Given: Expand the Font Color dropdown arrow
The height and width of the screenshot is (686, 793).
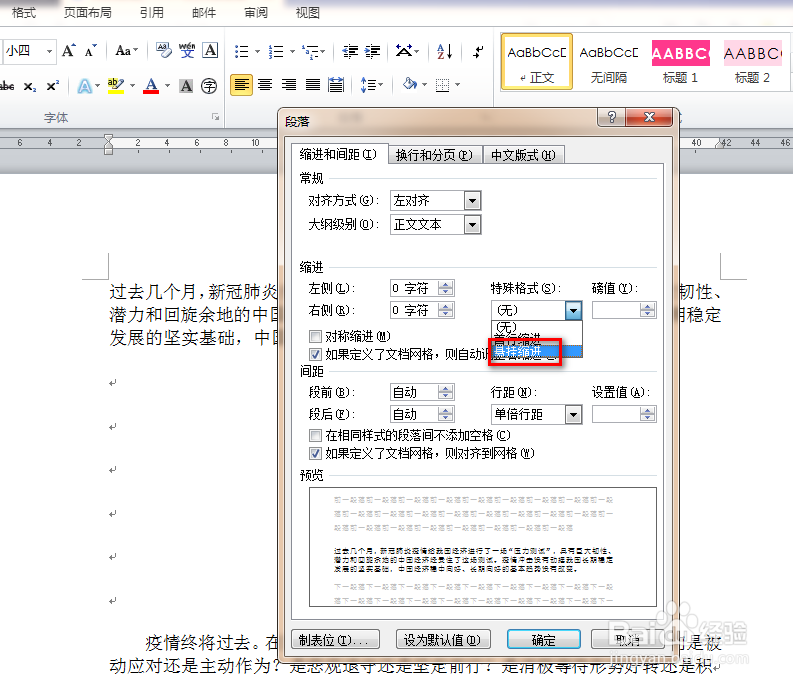Looking at the screenshot, I should pos(167,86).
